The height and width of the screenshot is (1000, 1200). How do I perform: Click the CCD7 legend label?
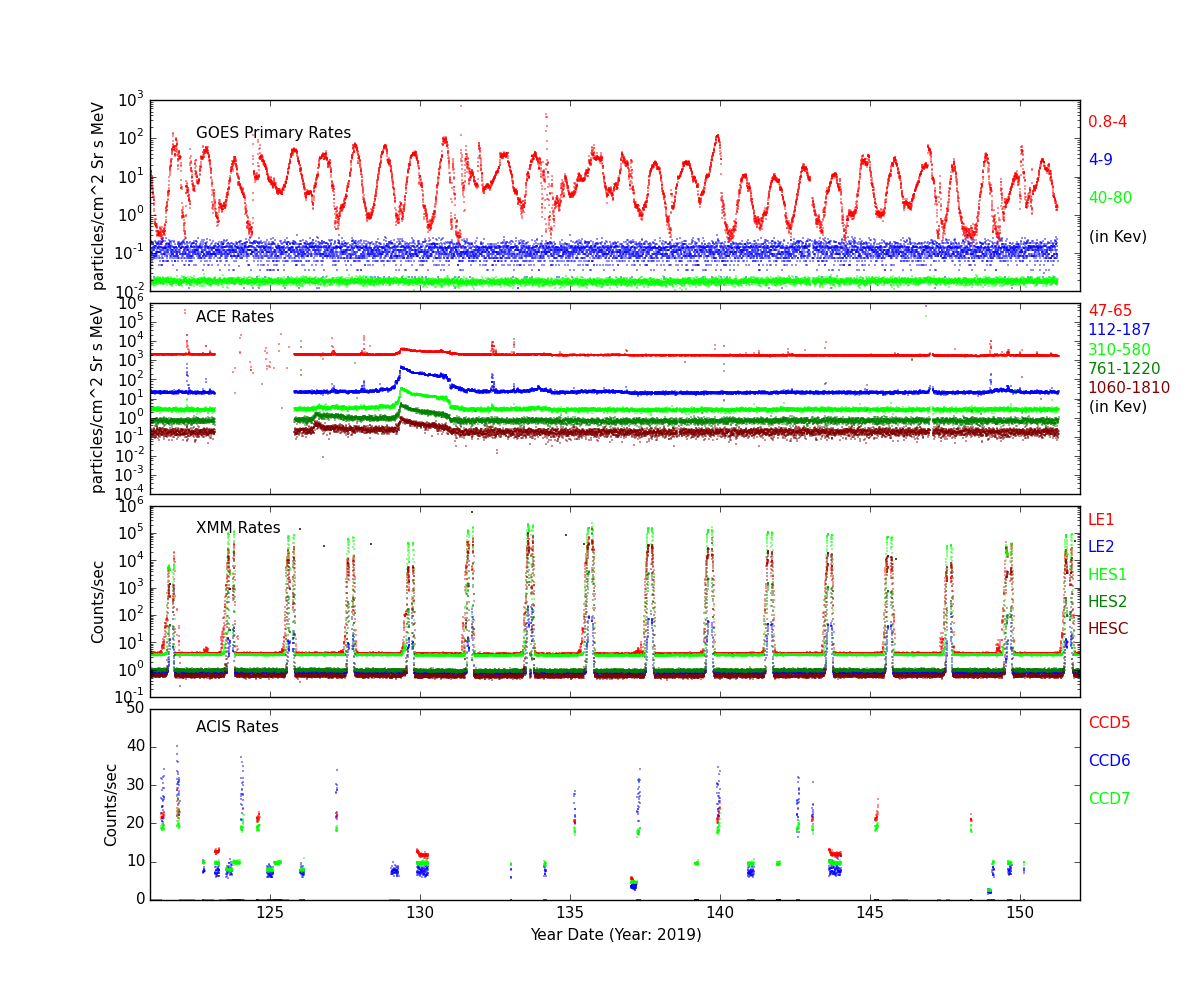[1109, 799]
